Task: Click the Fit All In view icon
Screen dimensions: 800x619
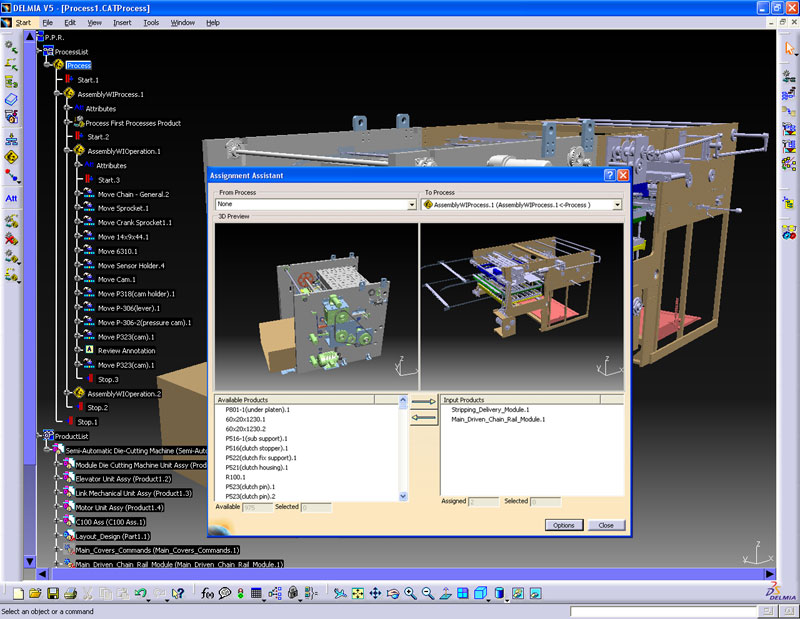Action: [358, 593]
